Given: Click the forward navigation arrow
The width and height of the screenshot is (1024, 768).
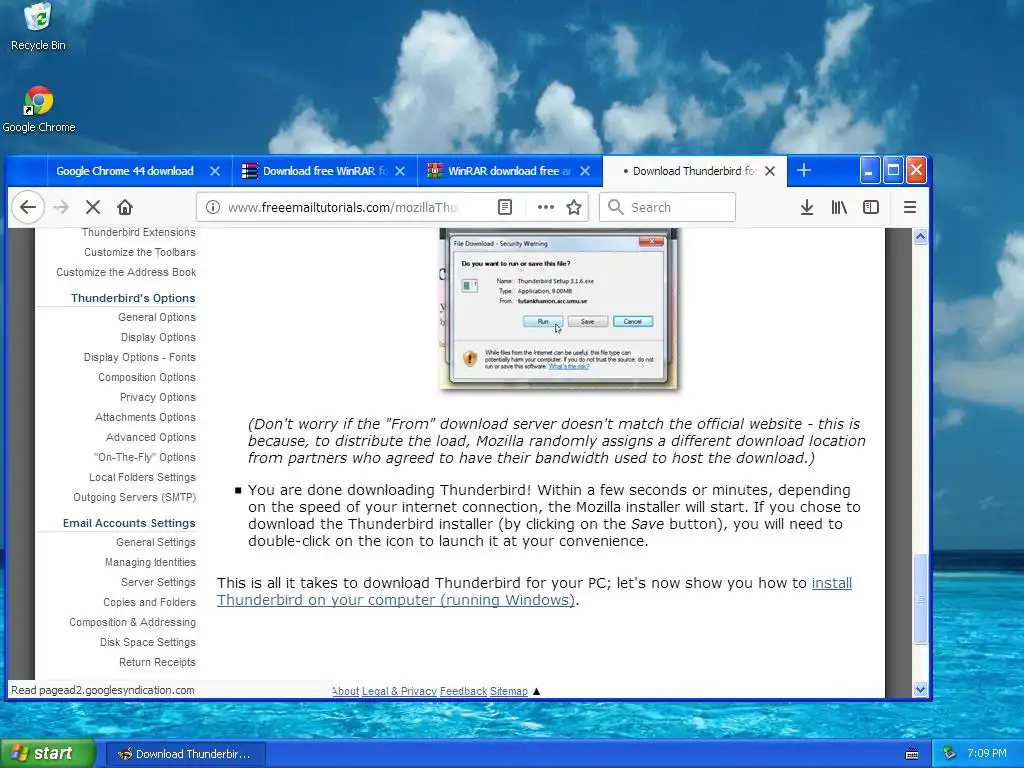Looking at the screenshot, I should 61,208.
